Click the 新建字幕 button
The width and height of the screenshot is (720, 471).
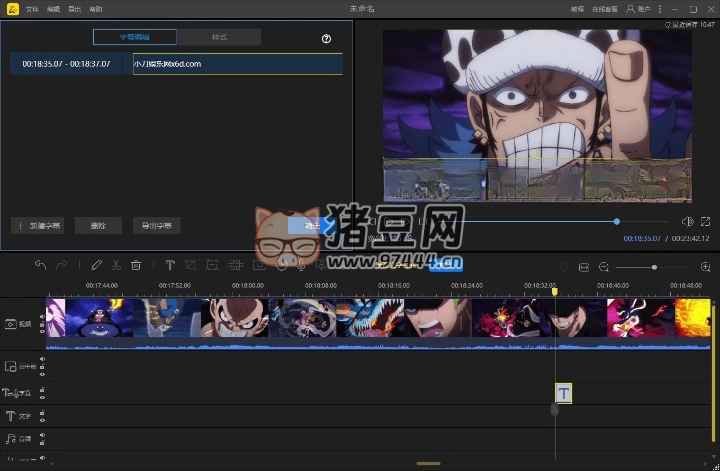click(x=38, y=225)
